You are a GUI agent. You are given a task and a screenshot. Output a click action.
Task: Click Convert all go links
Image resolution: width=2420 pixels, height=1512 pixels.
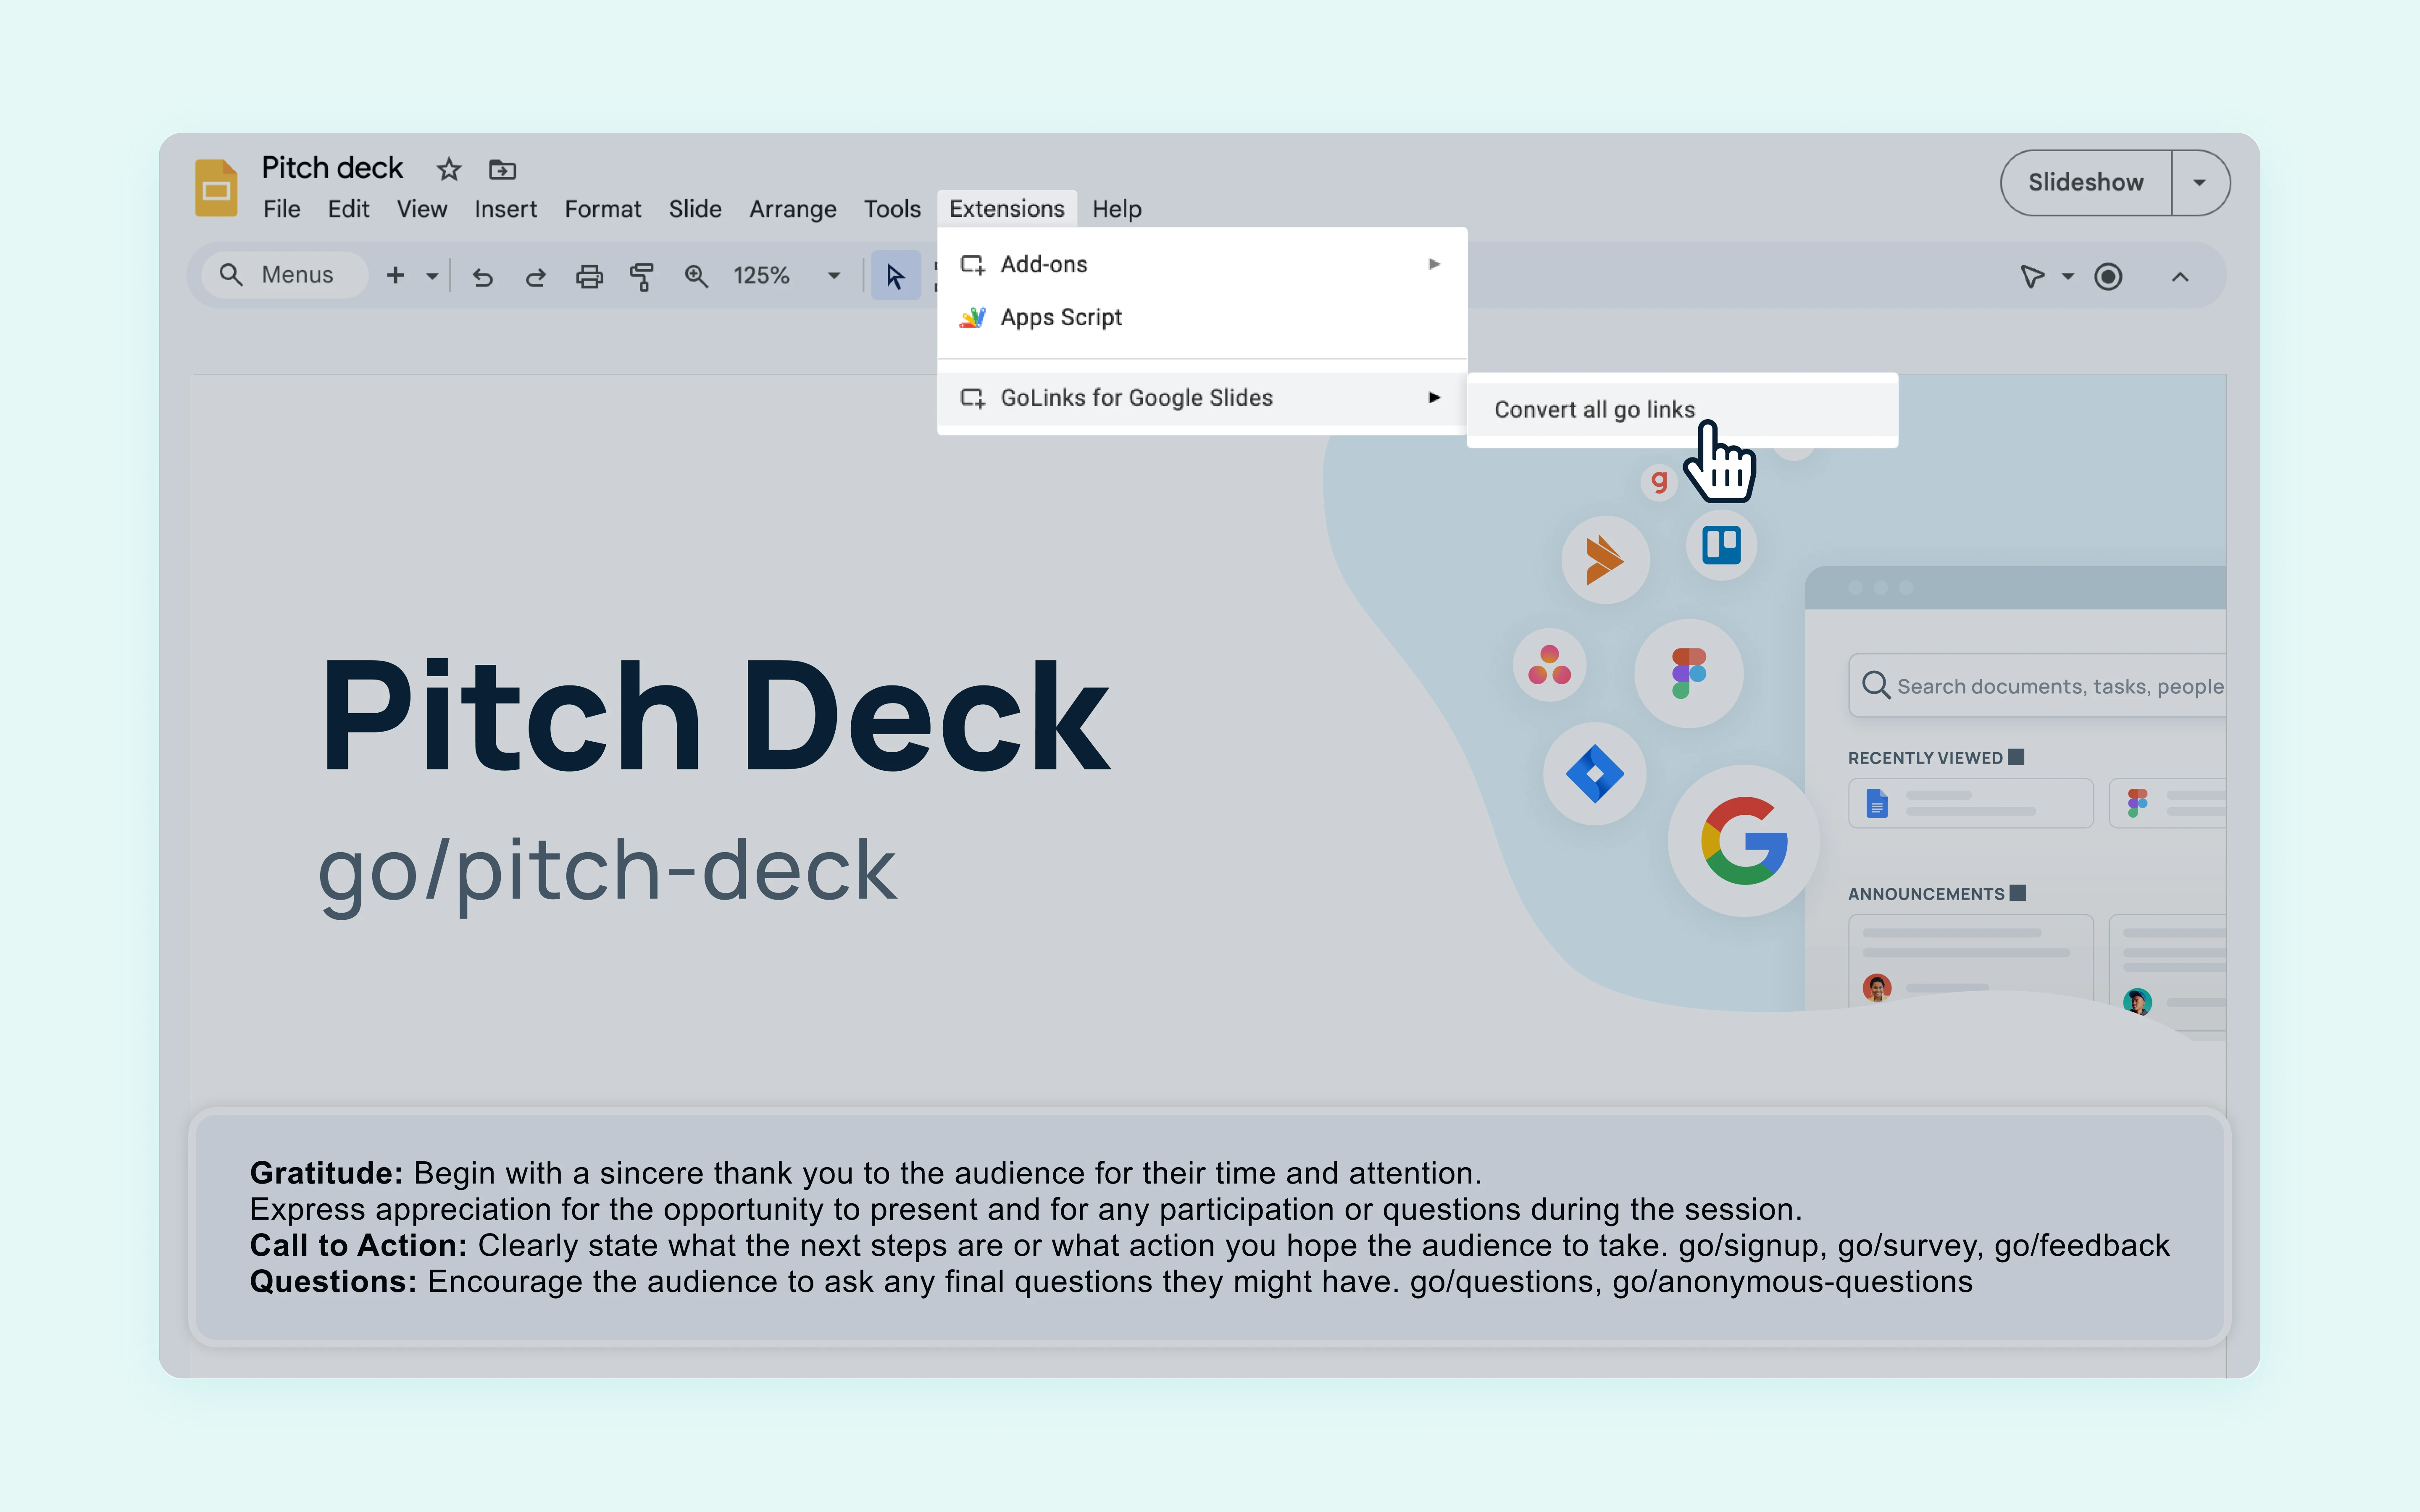pos(1594,409)
